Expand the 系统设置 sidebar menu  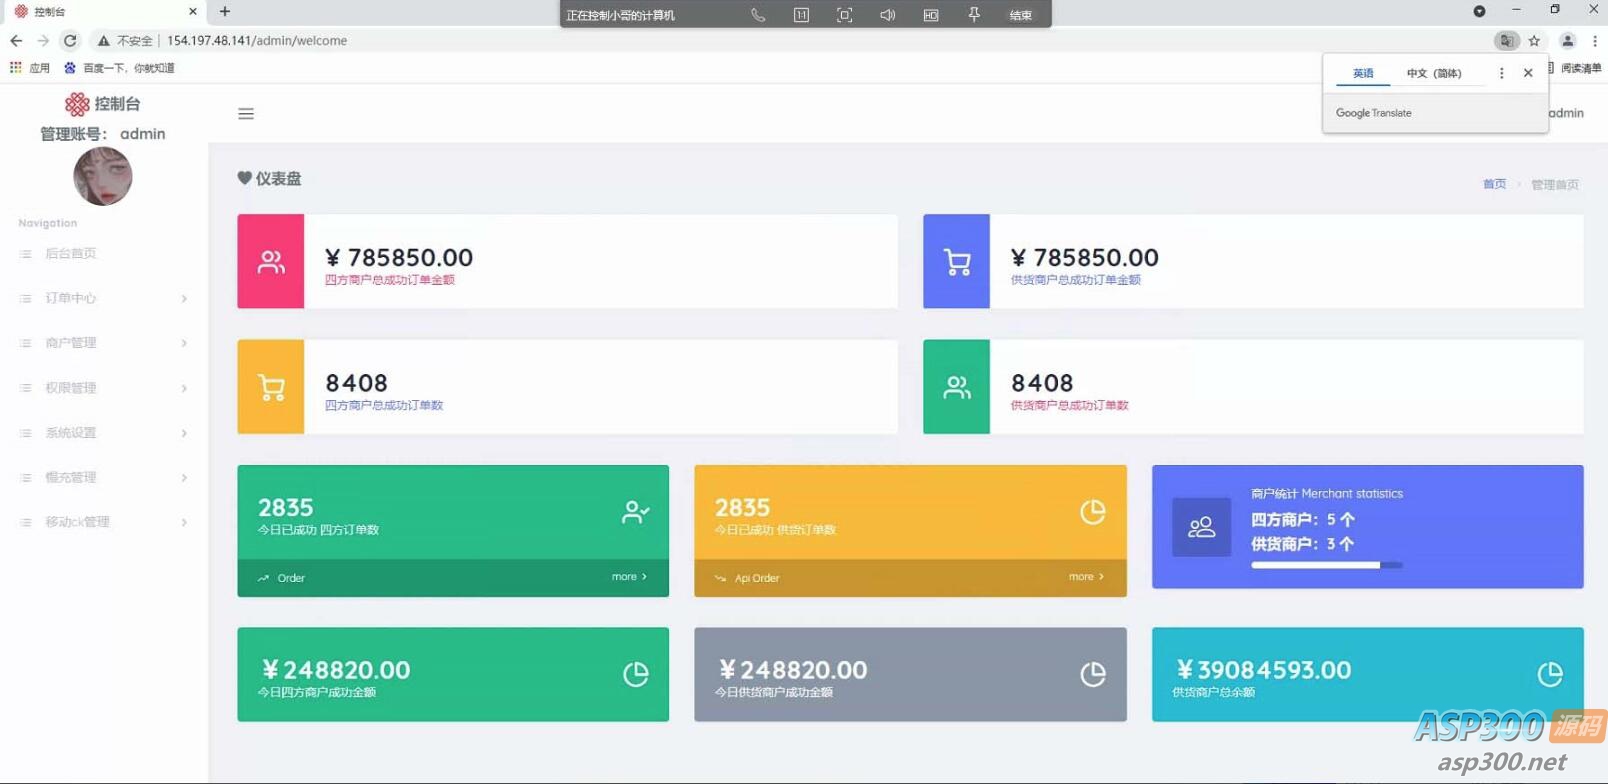pyautogui.click(x=102, y=433)
